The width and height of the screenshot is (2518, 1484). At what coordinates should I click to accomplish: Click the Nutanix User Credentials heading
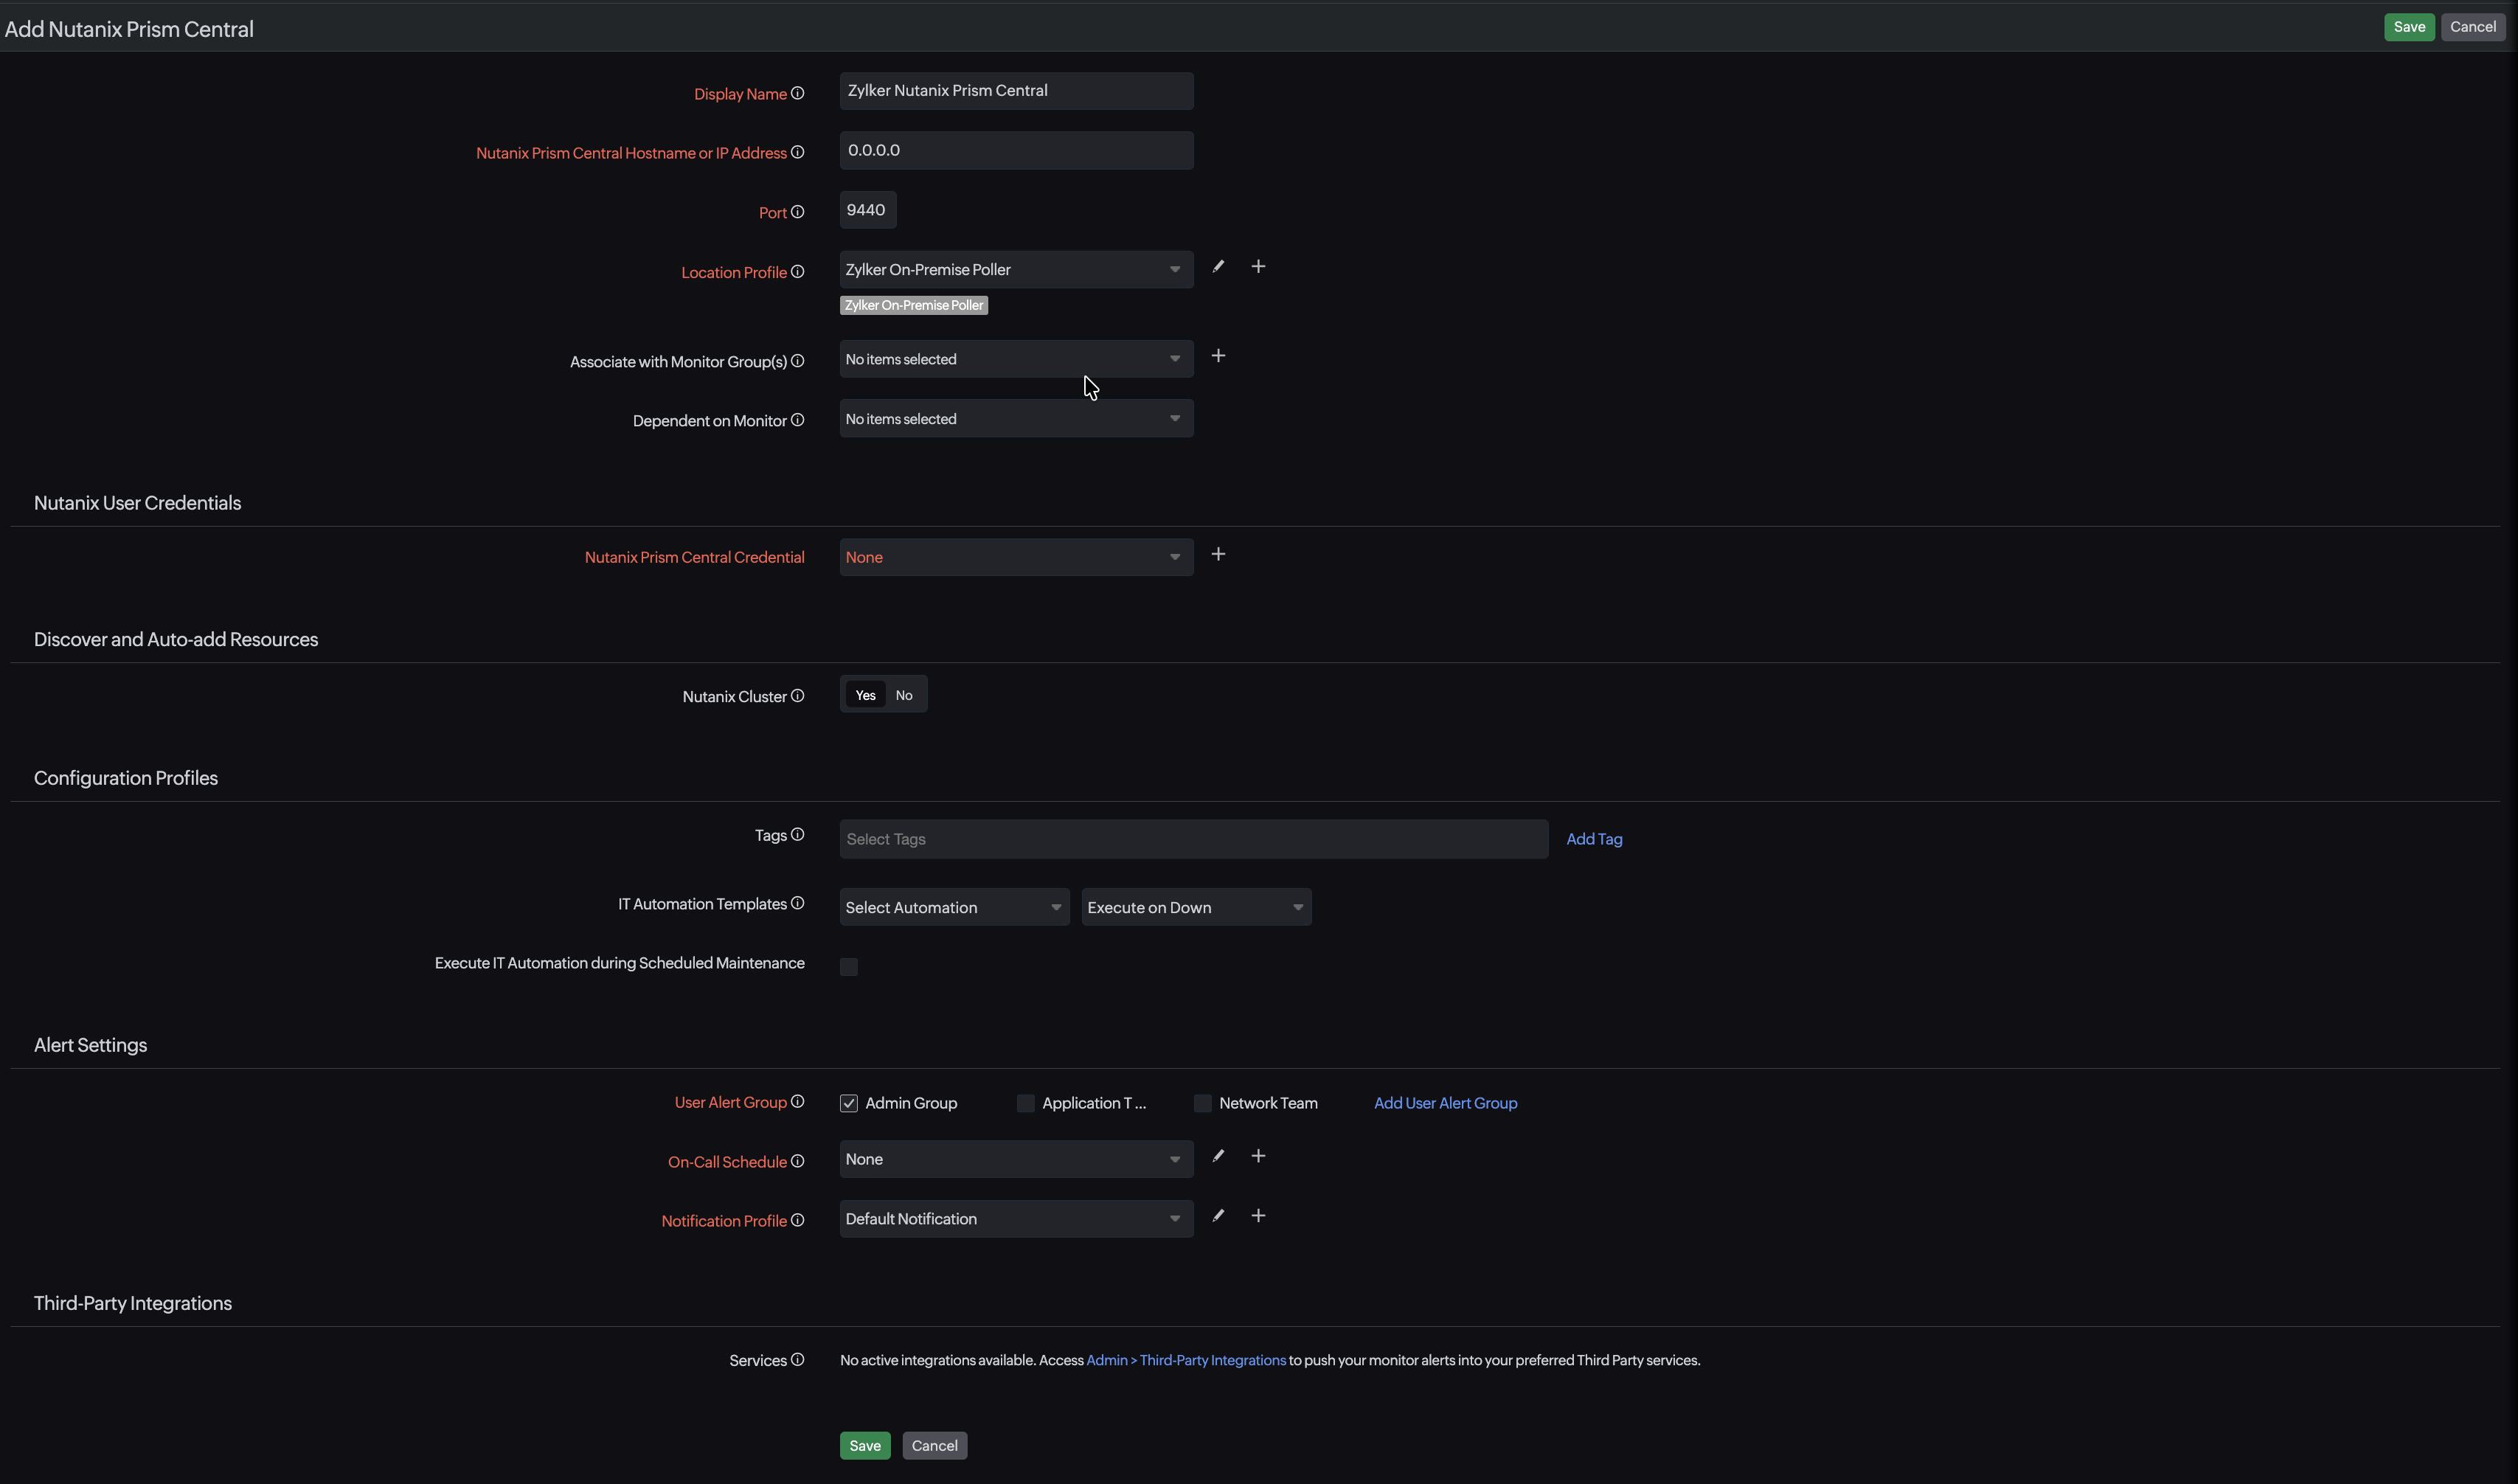click(x=137, y=503)
